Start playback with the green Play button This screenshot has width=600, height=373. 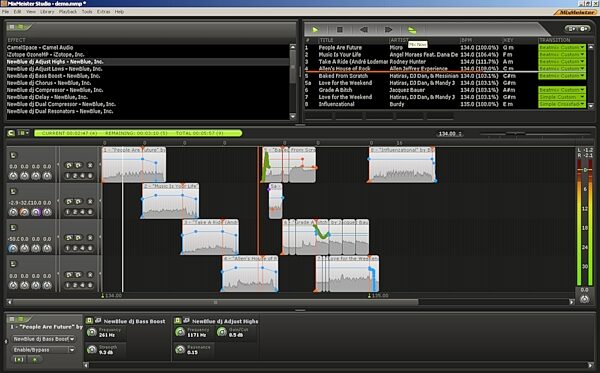click(315, 29)
